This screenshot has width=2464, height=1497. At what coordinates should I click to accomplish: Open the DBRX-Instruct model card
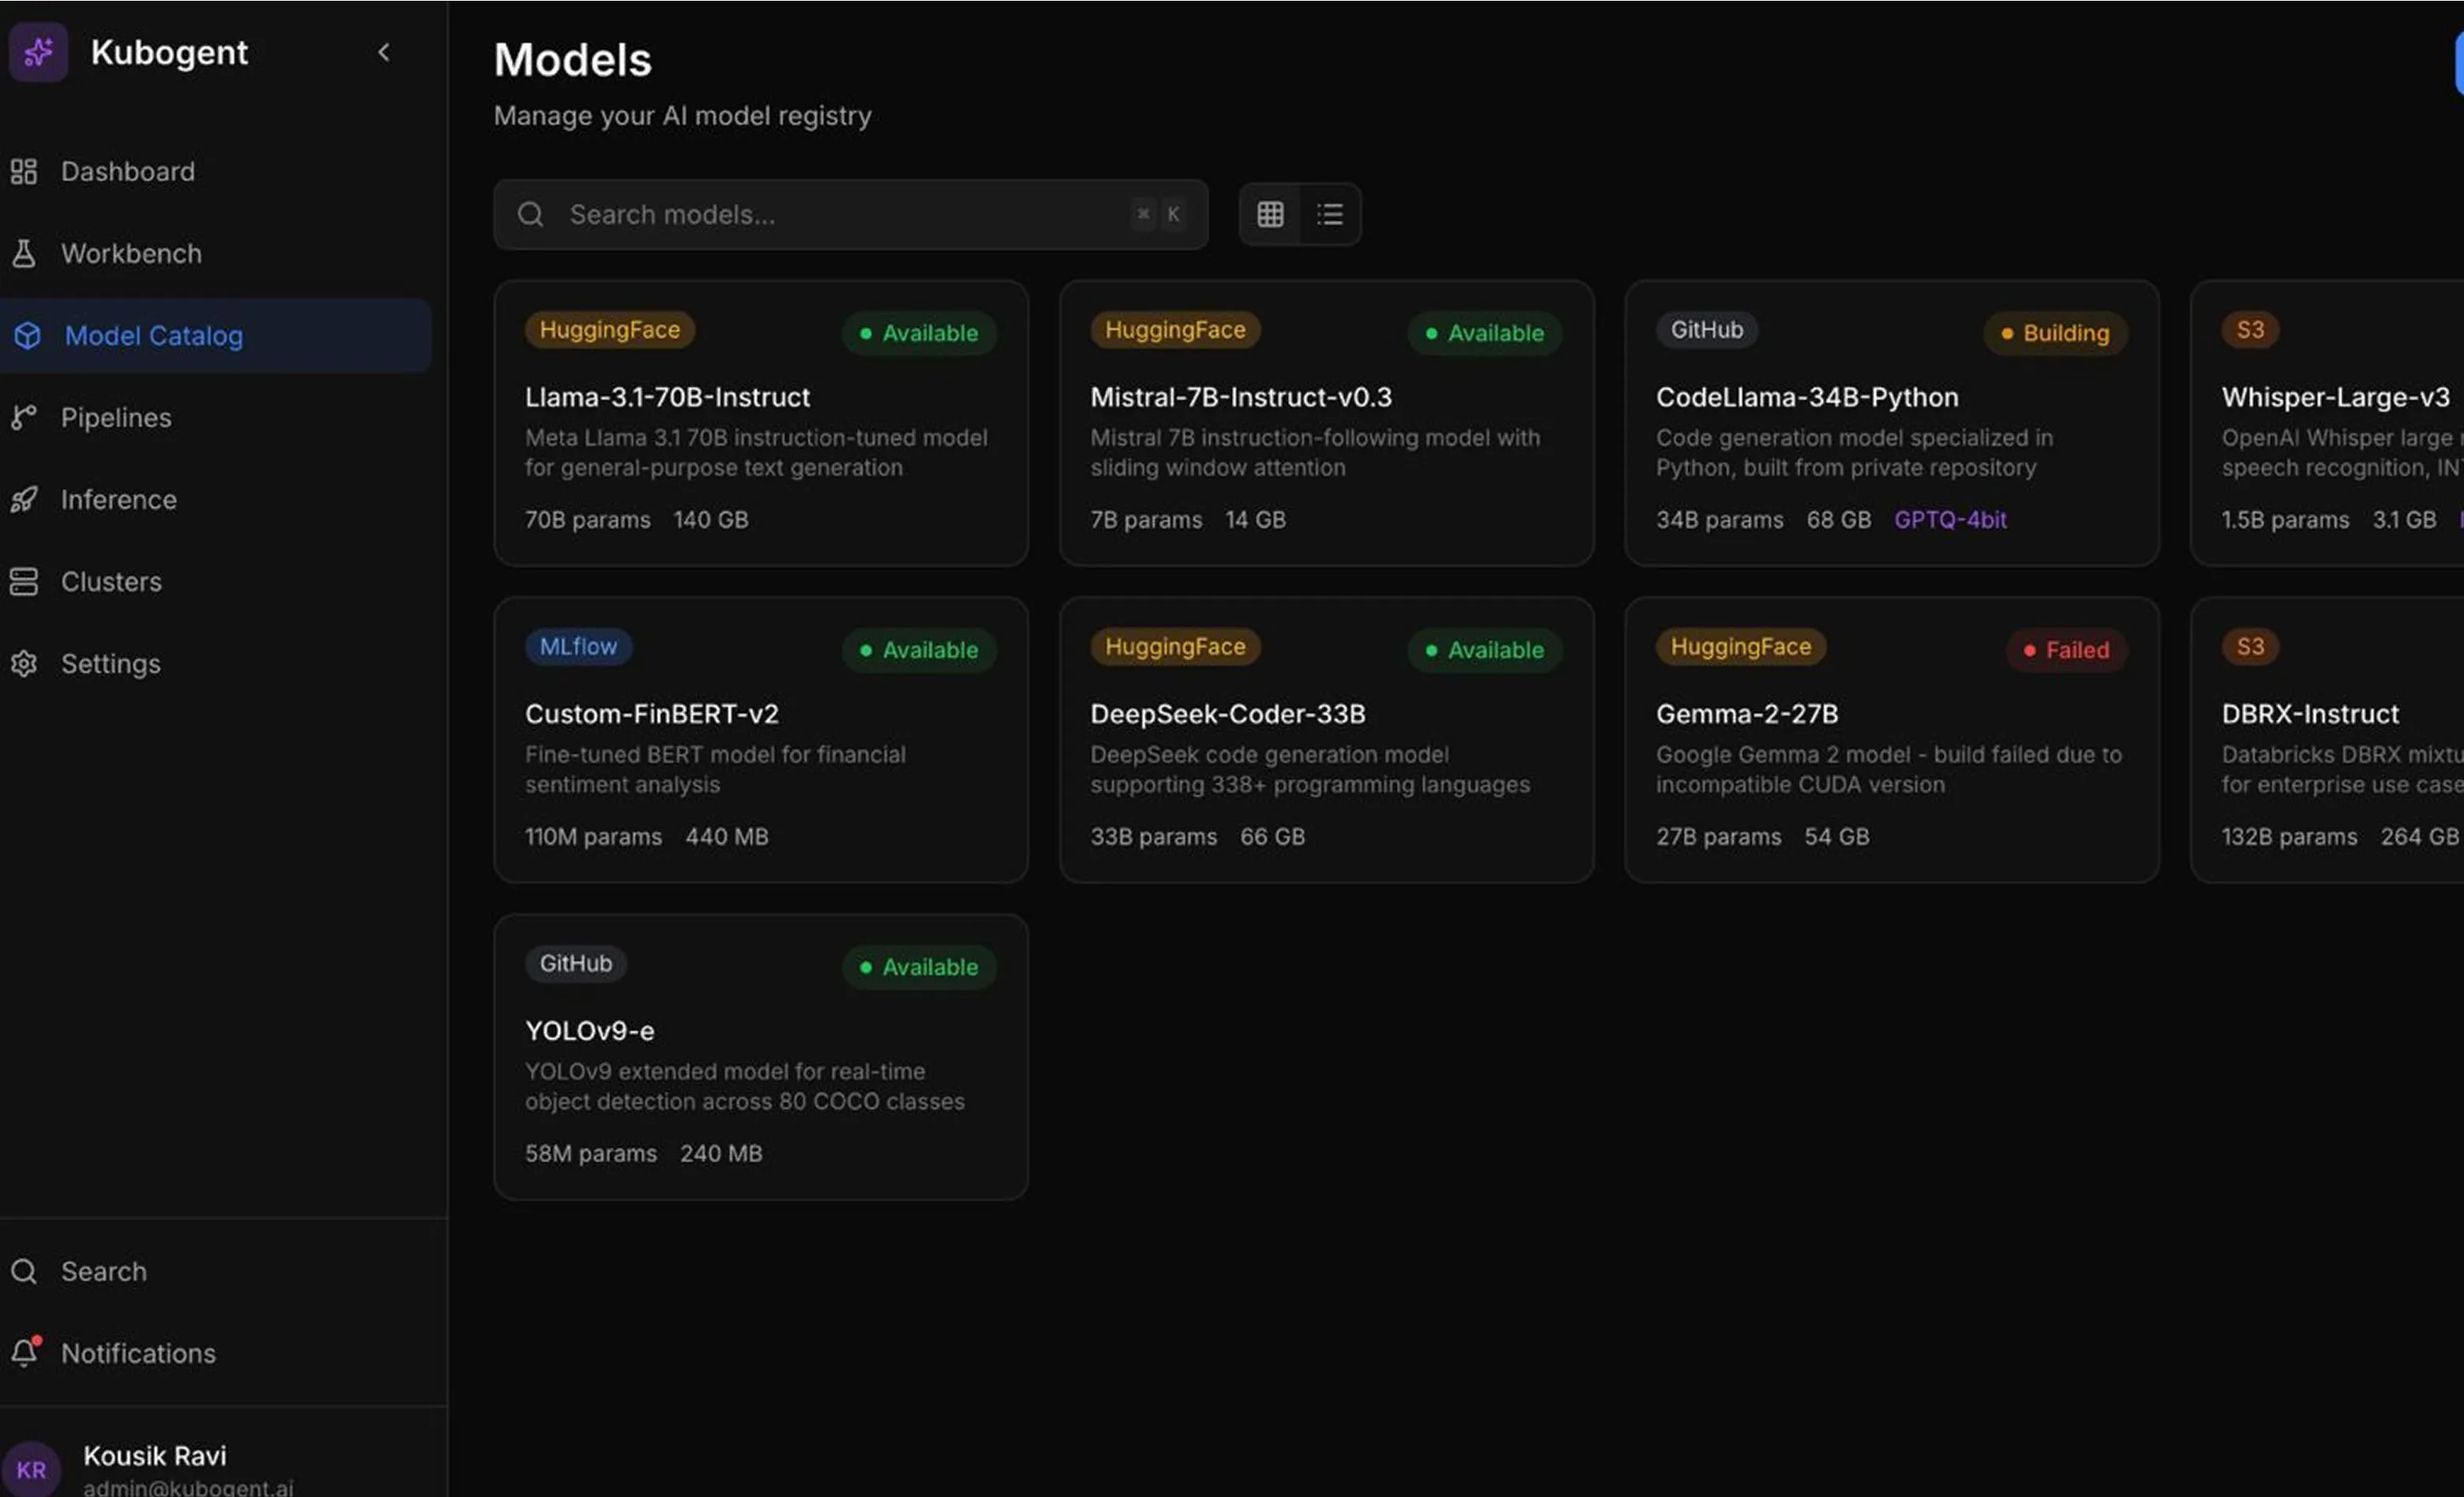pyautogui.click(x=2328, y=740)
